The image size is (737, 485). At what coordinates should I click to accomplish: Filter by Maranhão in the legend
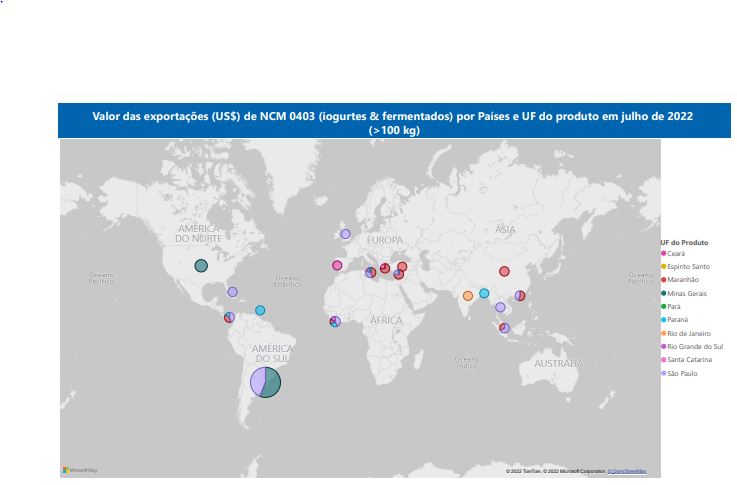click(x=680, y=280)
